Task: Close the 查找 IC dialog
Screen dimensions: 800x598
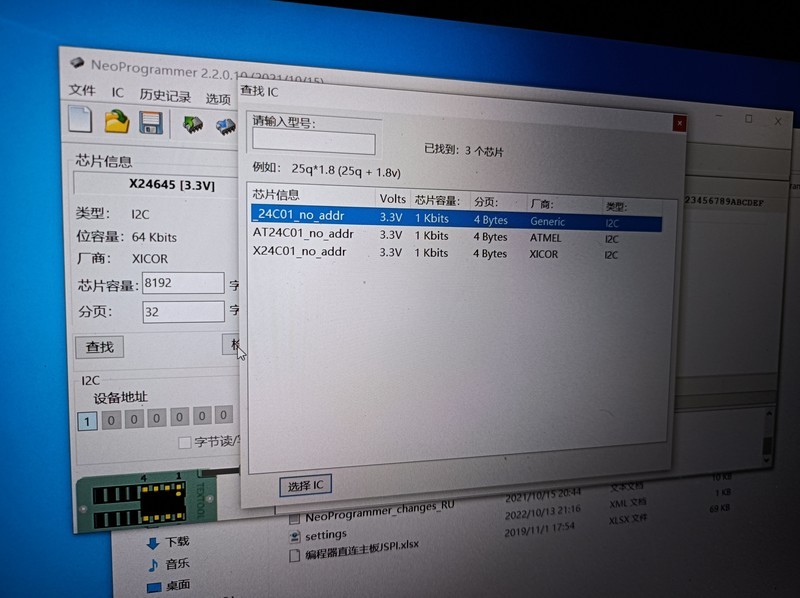Action: pyautogui.click(x=680, y=124)
